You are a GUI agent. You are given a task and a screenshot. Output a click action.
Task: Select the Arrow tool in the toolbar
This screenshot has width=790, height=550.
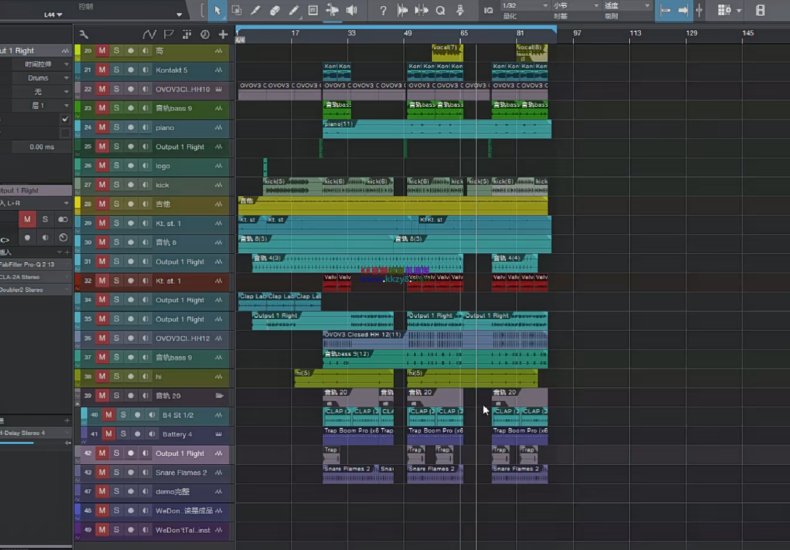pos(217,10)
